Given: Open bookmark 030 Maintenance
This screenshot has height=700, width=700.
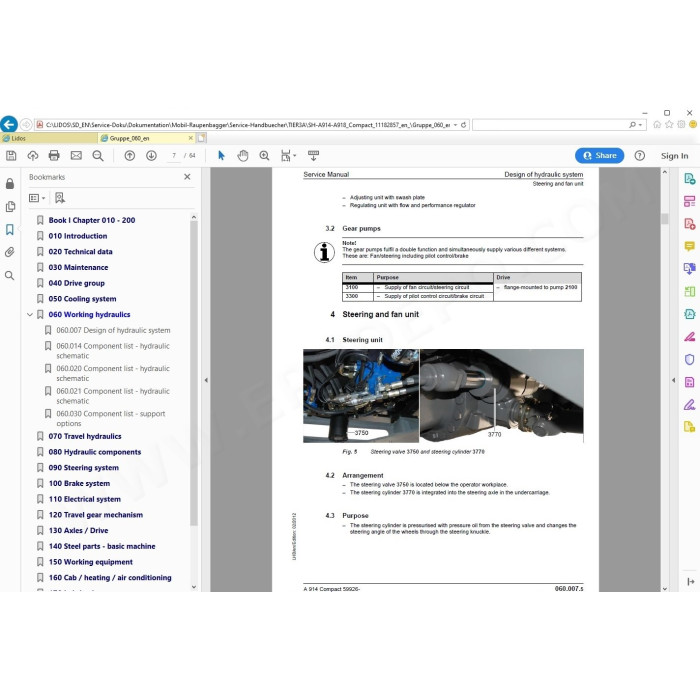Looking at the screenshot, I should 78,267.
